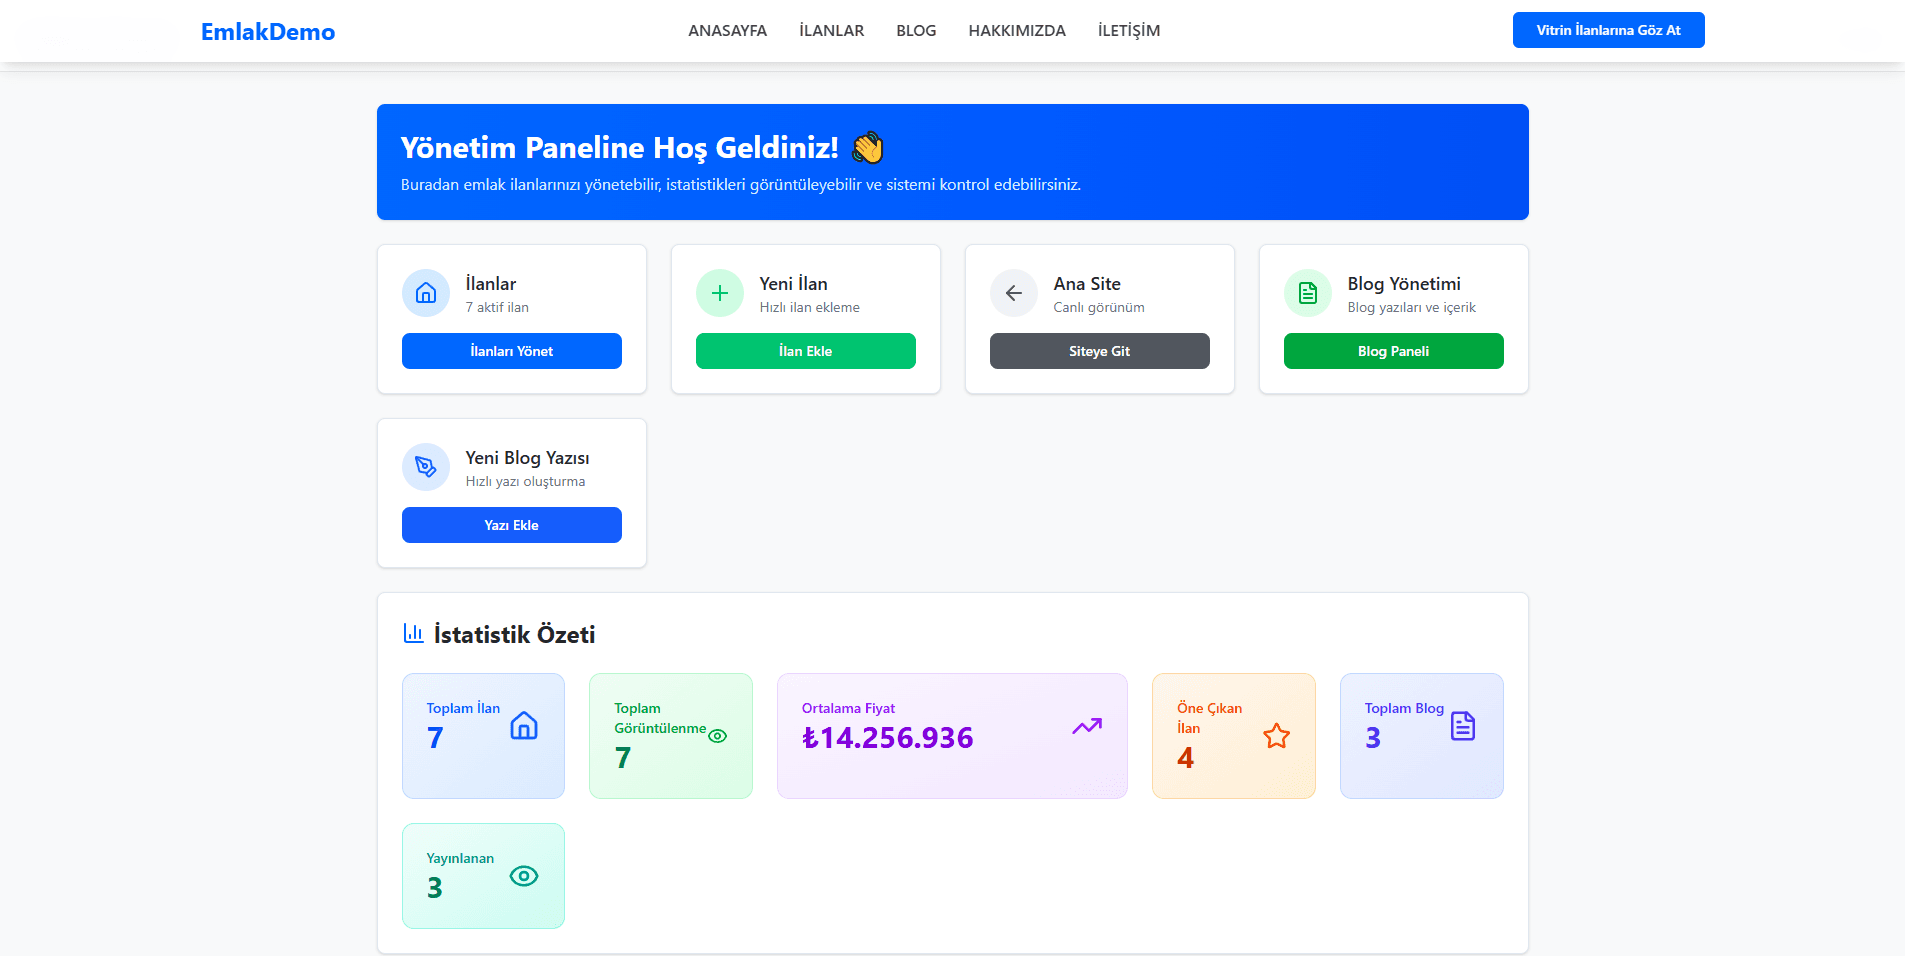Click the Yazı Ekle button

coord(512,525)
